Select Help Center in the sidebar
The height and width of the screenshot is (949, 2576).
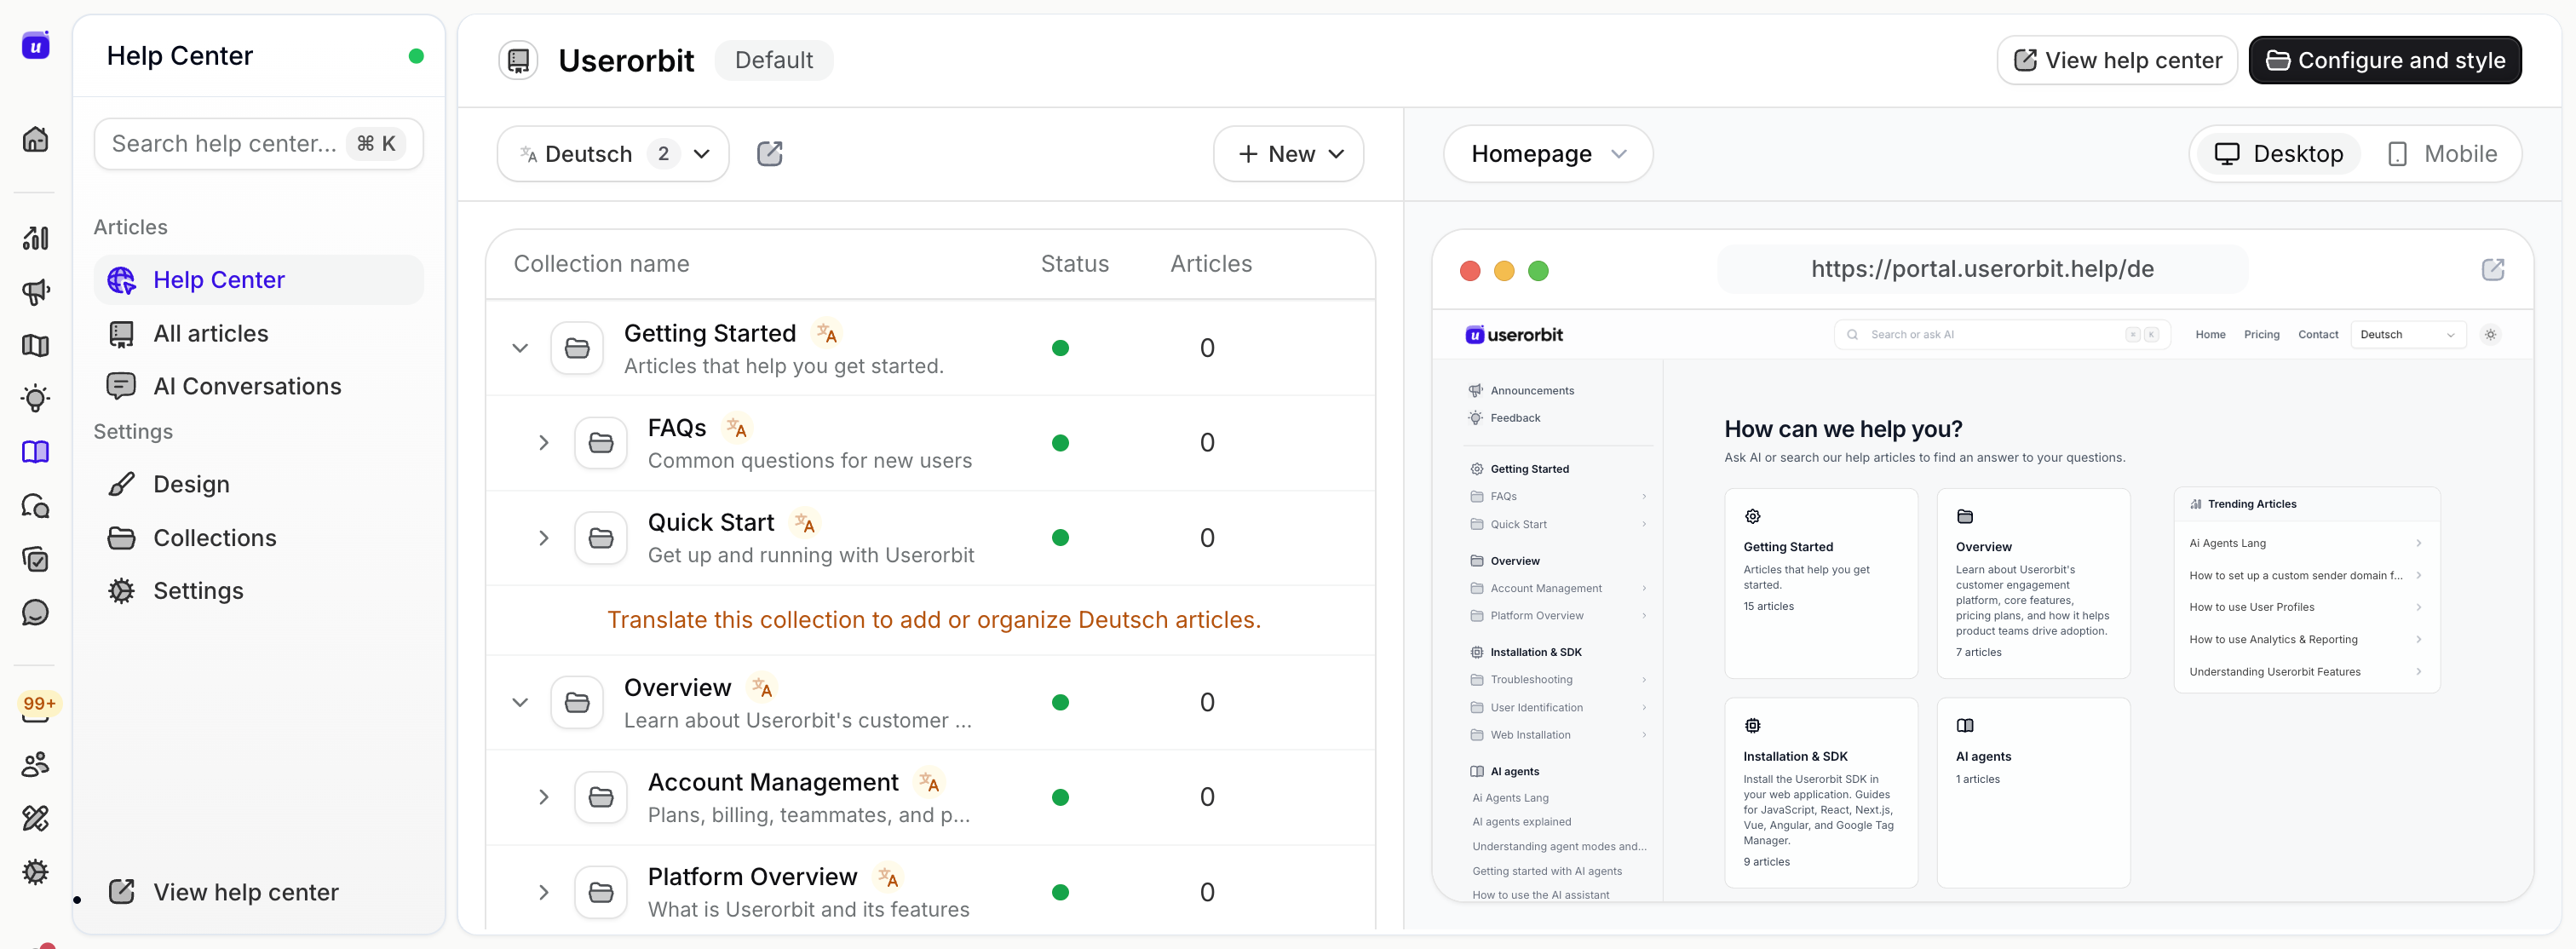tap(258, 280)
